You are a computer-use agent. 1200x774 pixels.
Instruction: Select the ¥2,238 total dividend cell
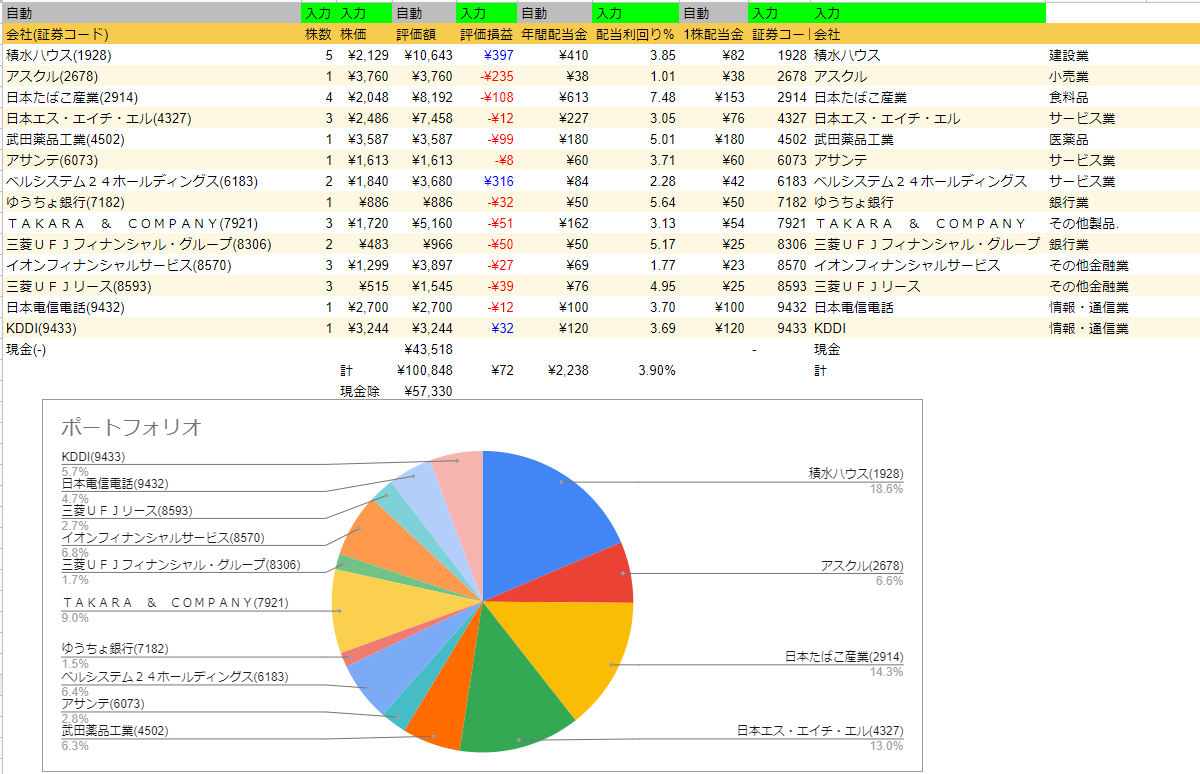pos(554,370)
